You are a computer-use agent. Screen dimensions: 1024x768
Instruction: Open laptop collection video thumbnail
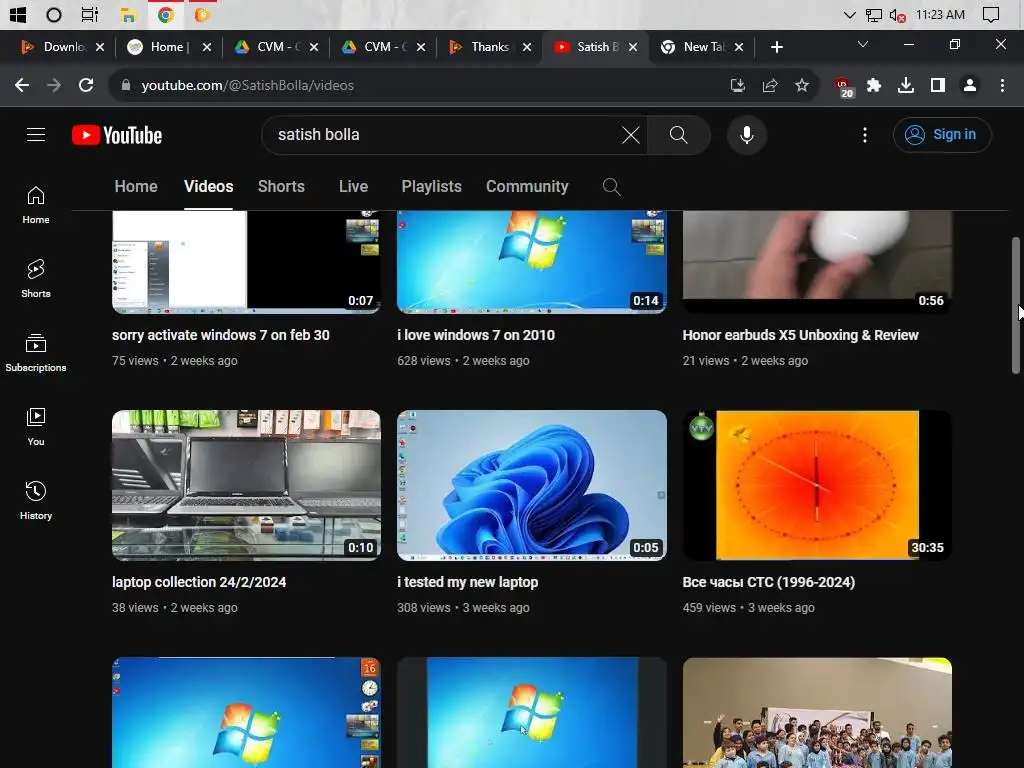pyautogui.click(x=246, y=485)
